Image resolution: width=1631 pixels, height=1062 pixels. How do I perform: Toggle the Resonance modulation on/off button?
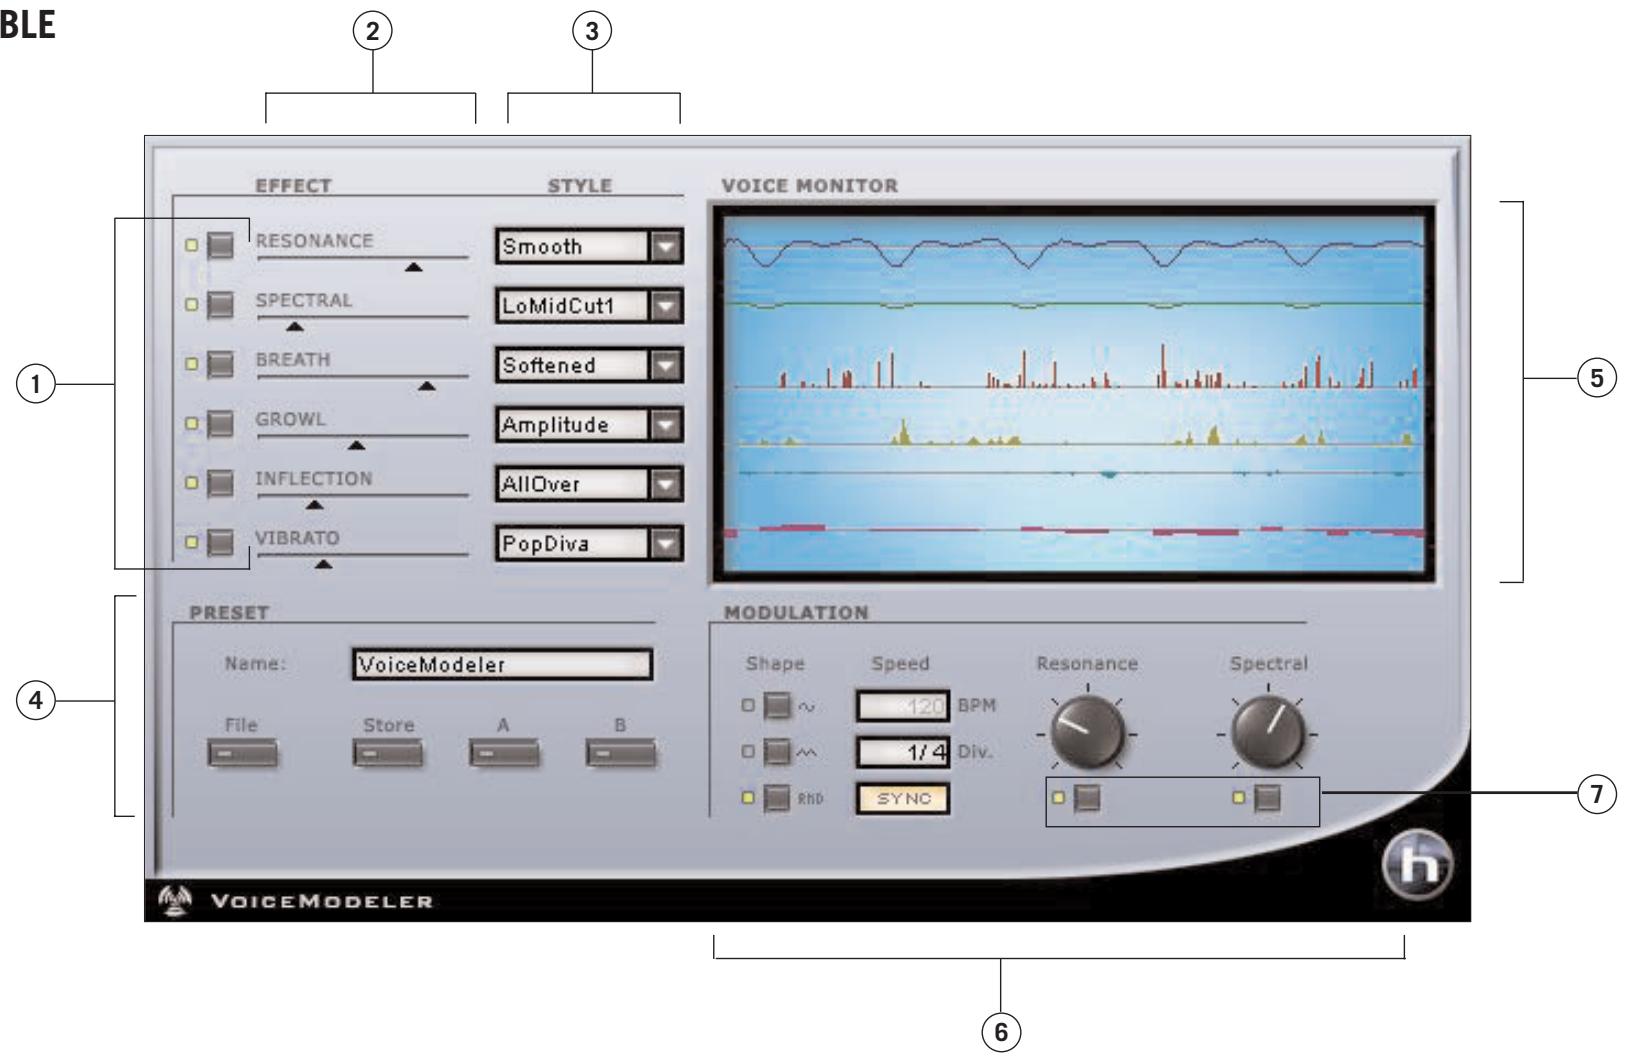point(1087,798)
